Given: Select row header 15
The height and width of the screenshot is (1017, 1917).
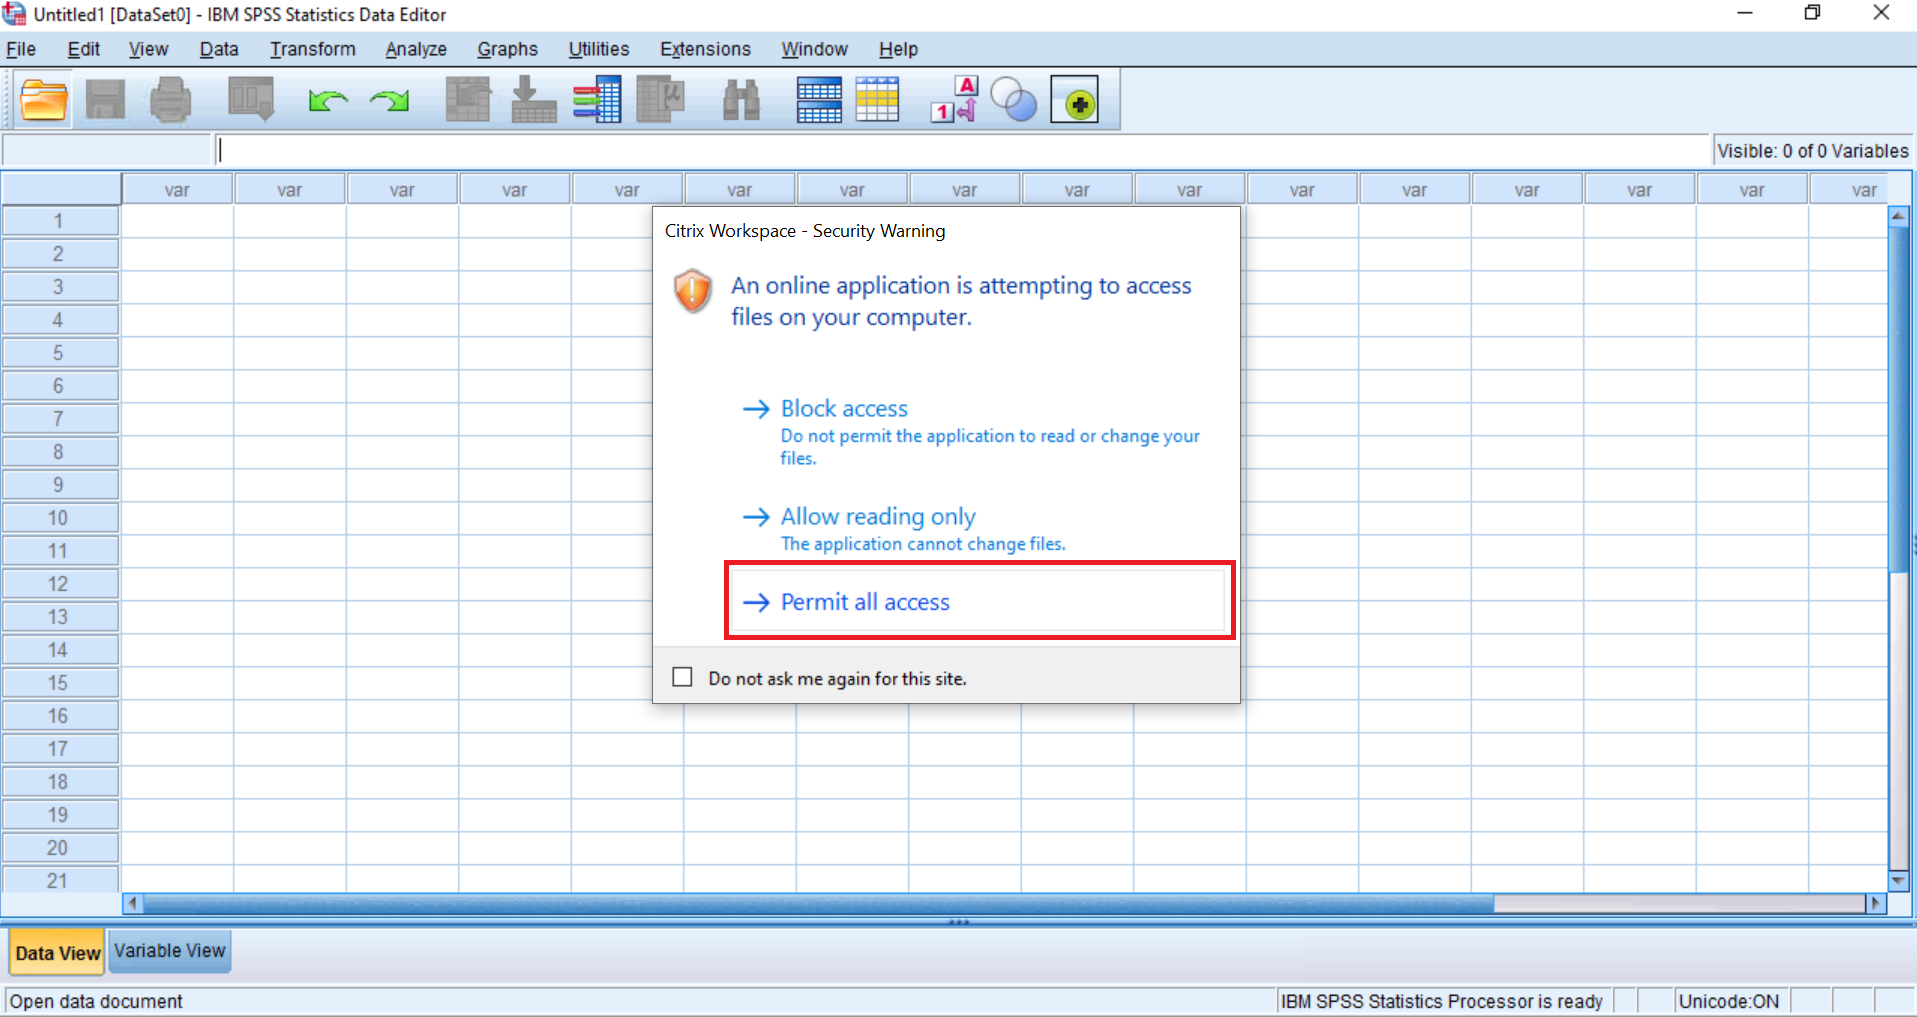Looking at the screenshot, I should click(59, 683).
